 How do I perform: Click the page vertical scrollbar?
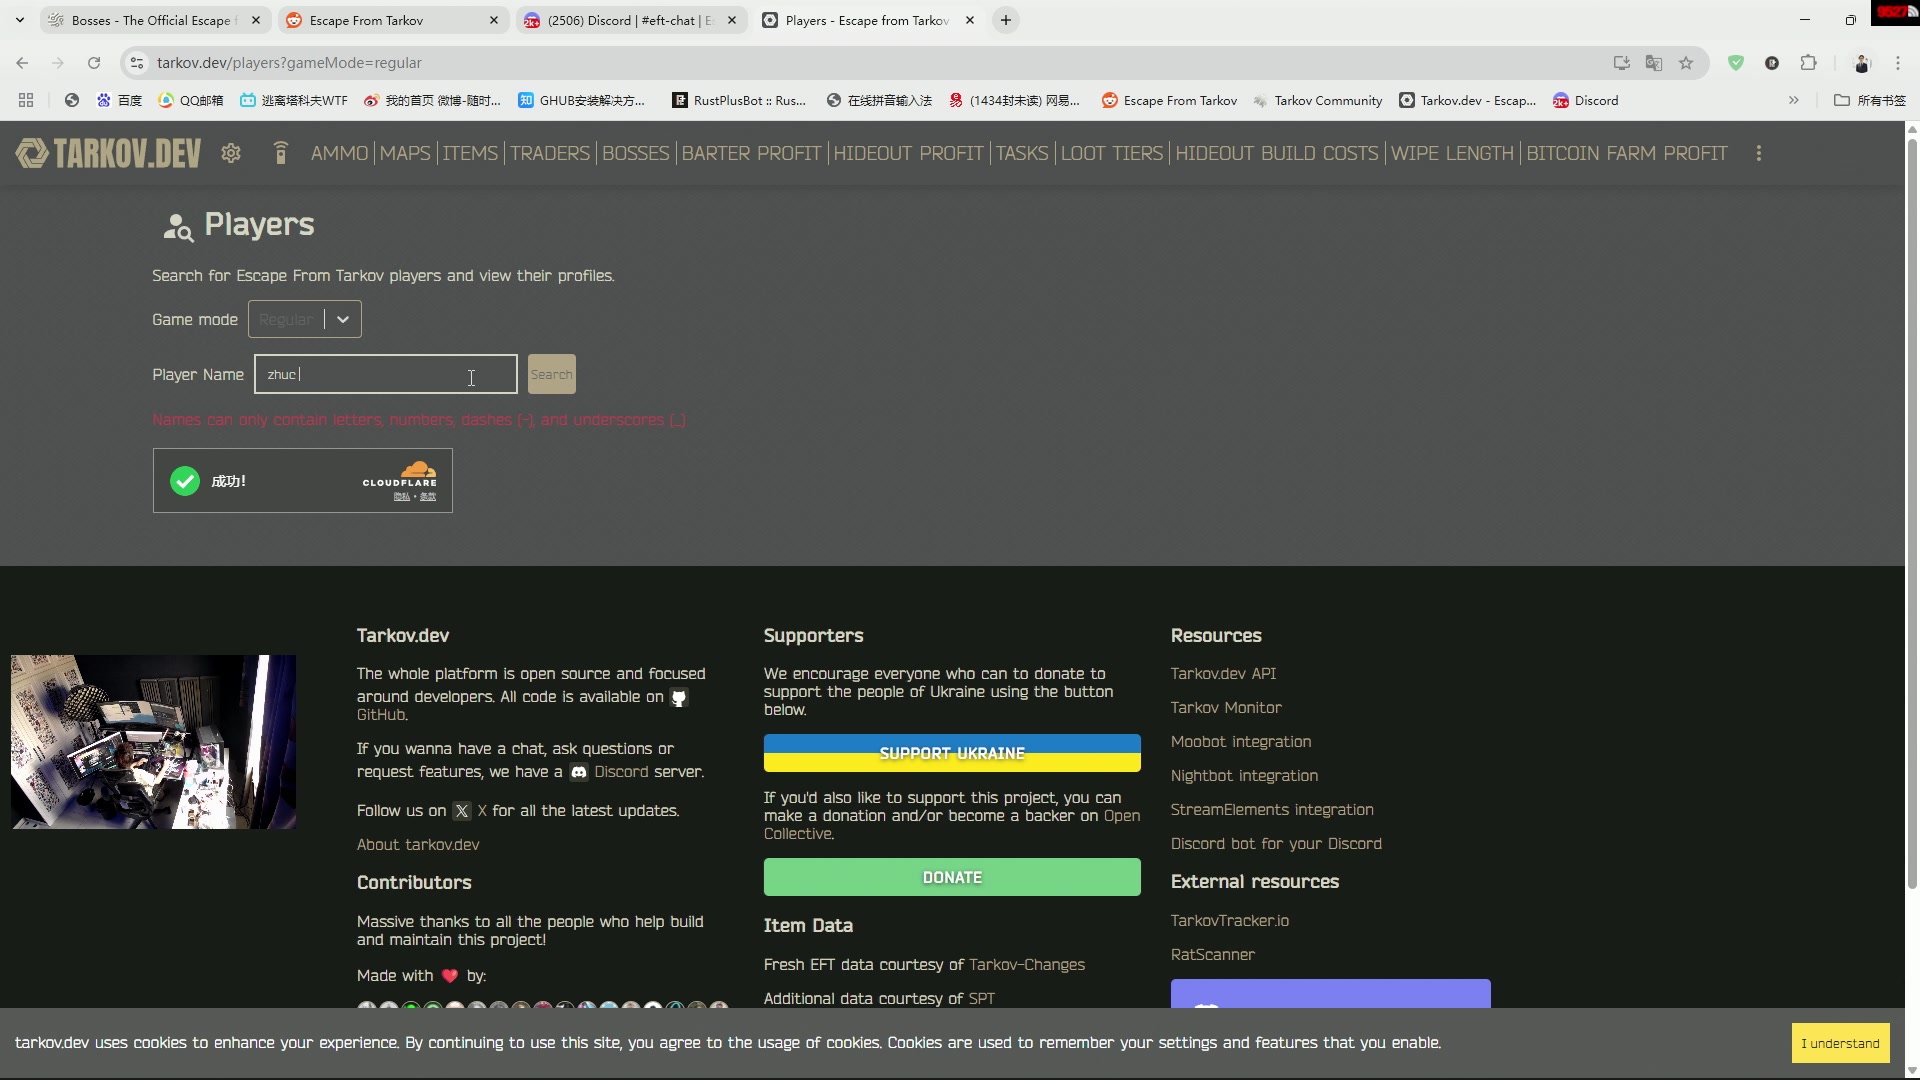pyautogui.click(x=1912, y=513)
